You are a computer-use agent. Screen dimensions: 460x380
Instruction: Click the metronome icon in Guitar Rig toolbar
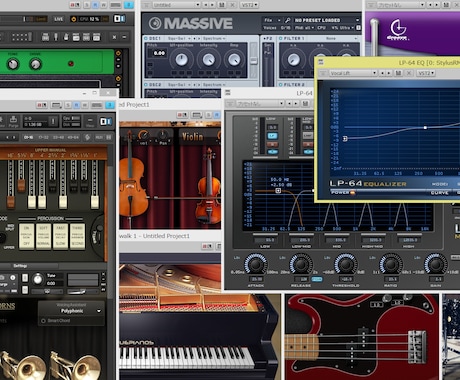point(66,37)
